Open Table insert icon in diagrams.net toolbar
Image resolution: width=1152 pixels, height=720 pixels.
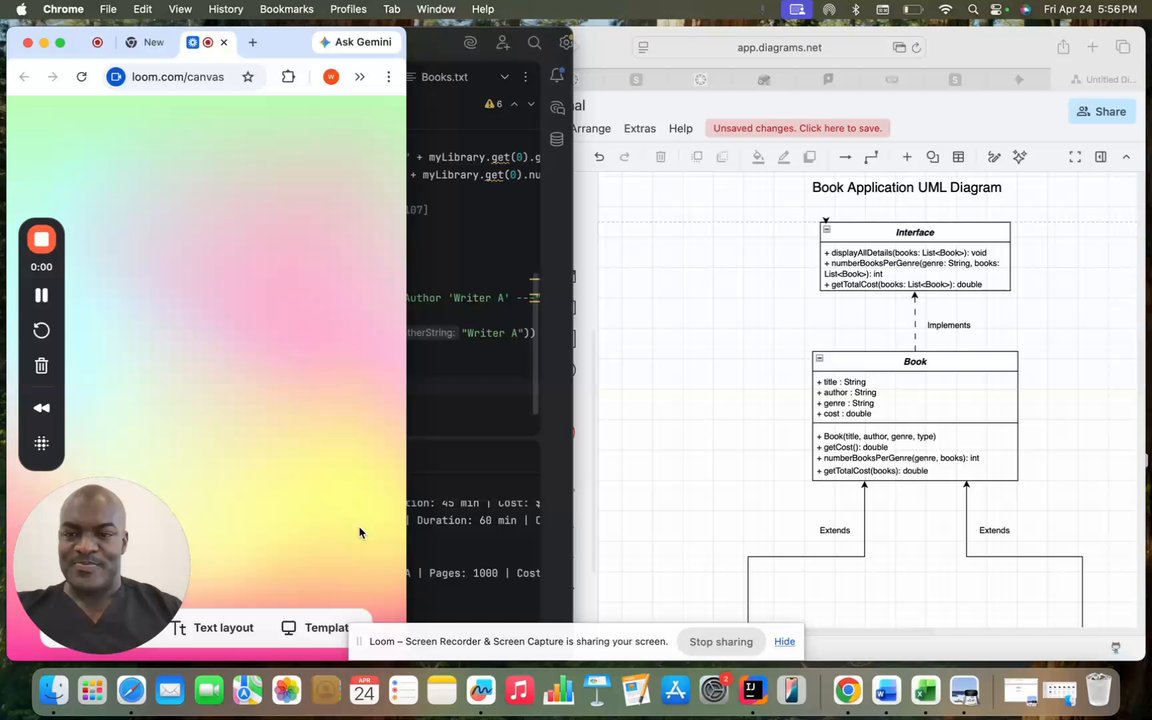[958, 156]
